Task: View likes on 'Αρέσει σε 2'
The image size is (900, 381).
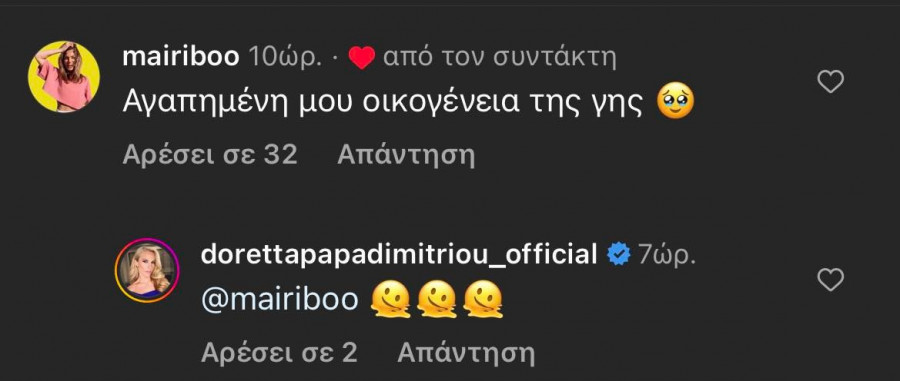Action: tap(280, 353)
